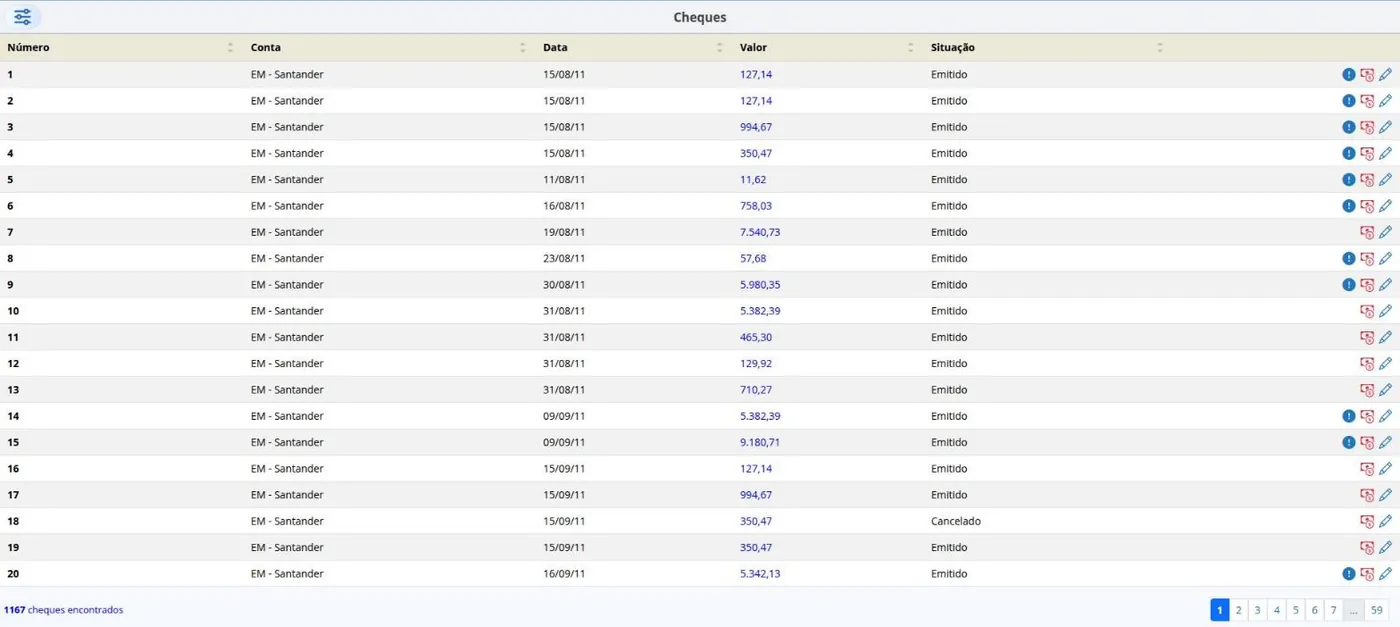The image size is (1400, 627).
Task: Click the value 5.342,13 on cheque 20
Action: pos(760,574)
